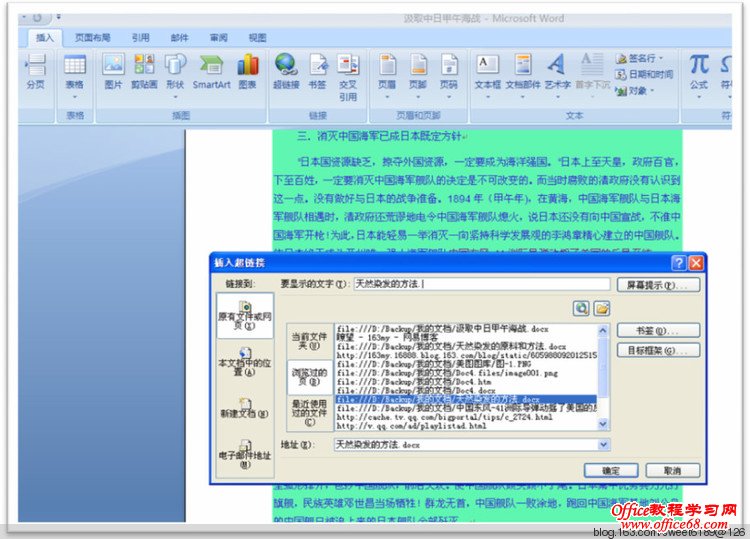Click the browse for file folder icon
The image size is (750, 539).
click(602, 308)
